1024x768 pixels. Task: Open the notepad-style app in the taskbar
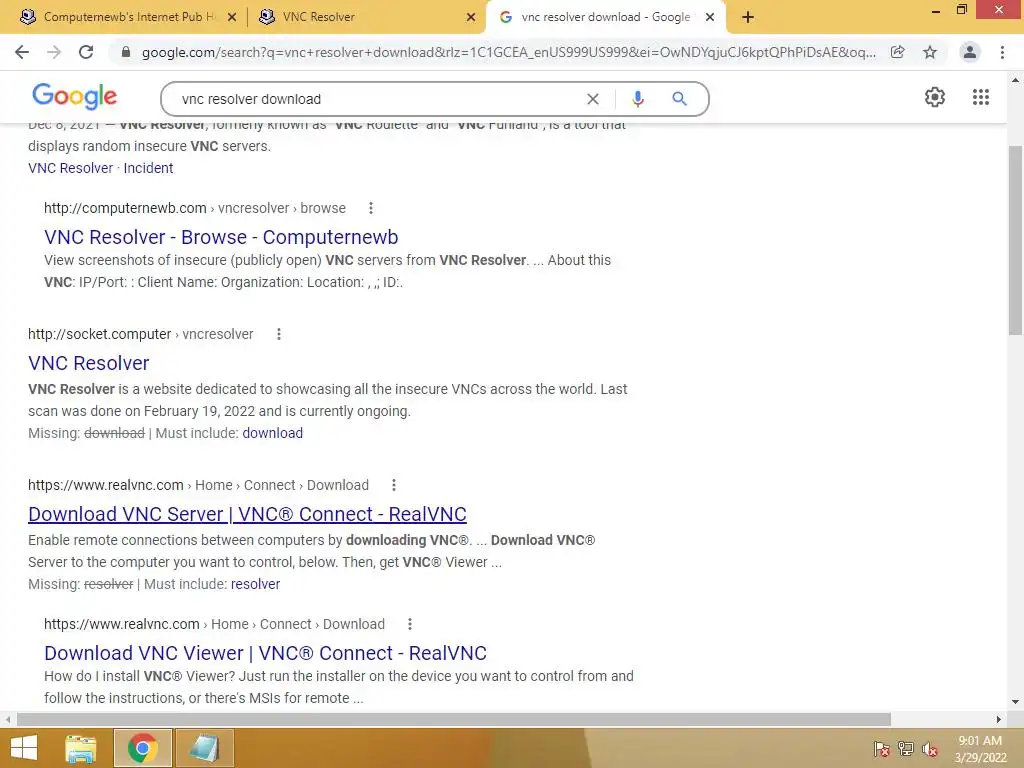205,748
